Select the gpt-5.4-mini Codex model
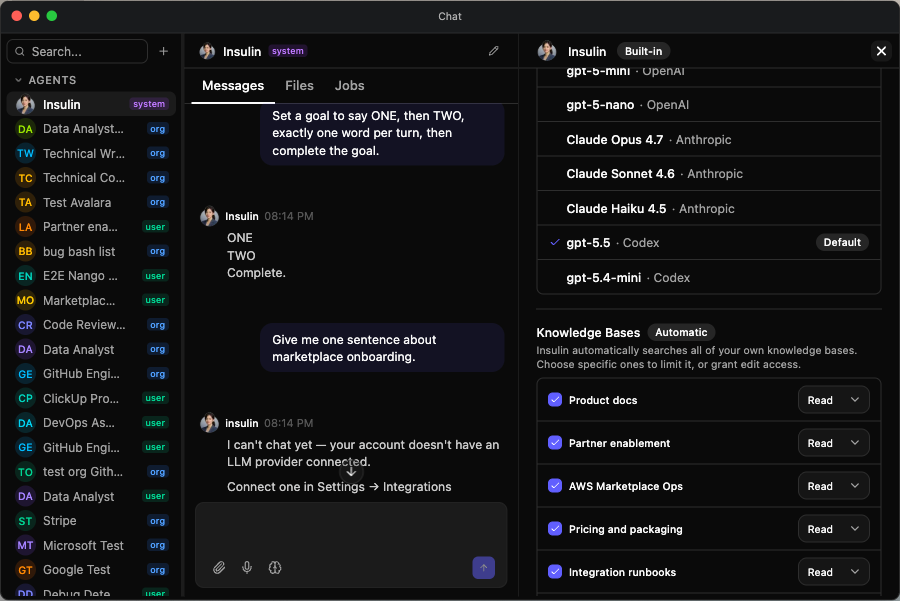The width and height of the screenshot is (900, 601). pos(708,277)
